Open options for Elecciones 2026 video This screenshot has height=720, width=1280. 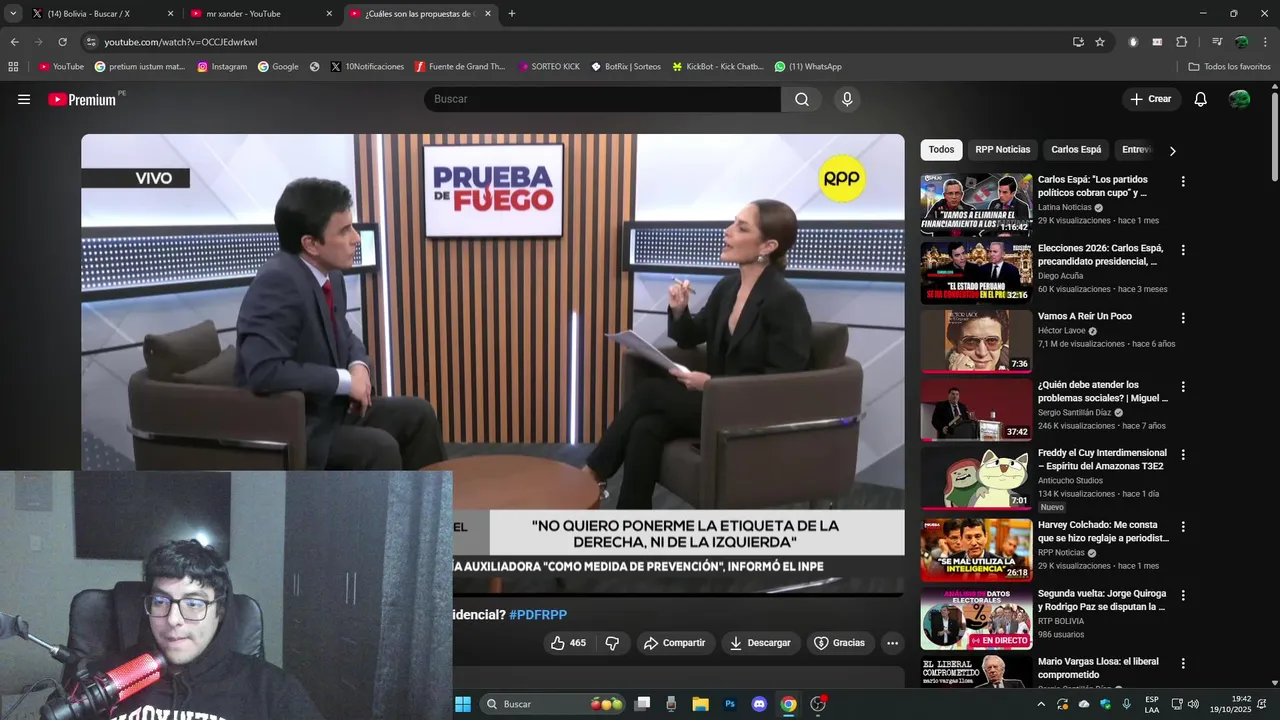pos(1183,250)
